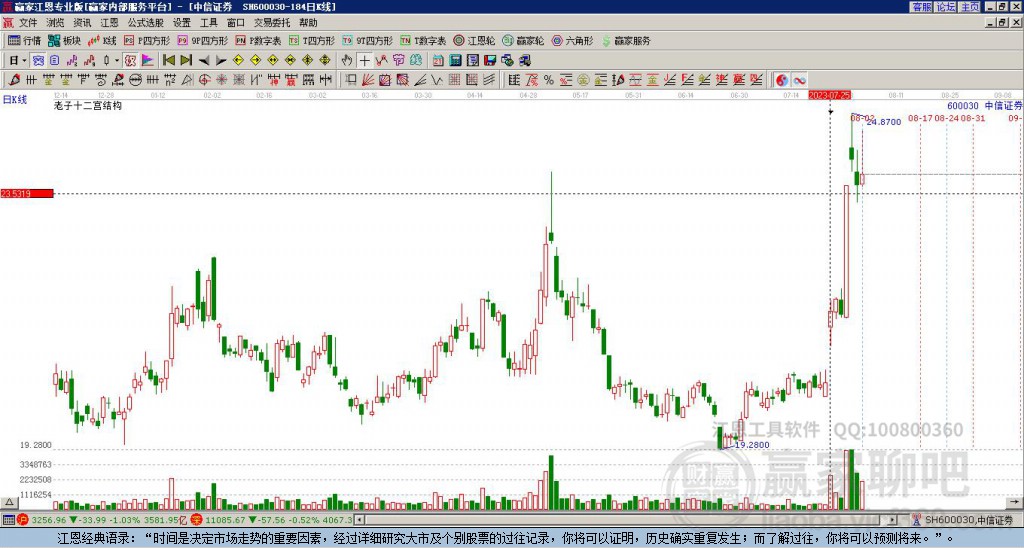Switch to the K线 chart view
The height and width of the screenshot is (548, 1024).
[102, 40]
